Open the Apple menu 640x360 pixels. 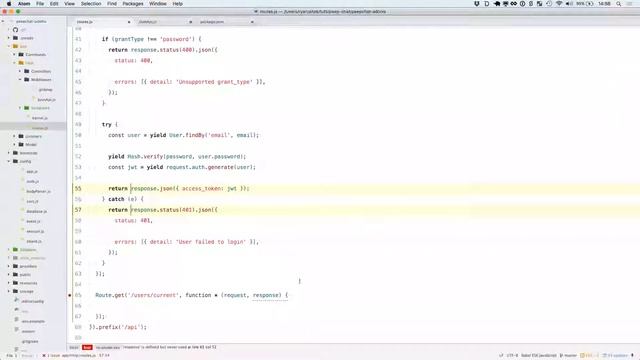(x=9, y=4)
